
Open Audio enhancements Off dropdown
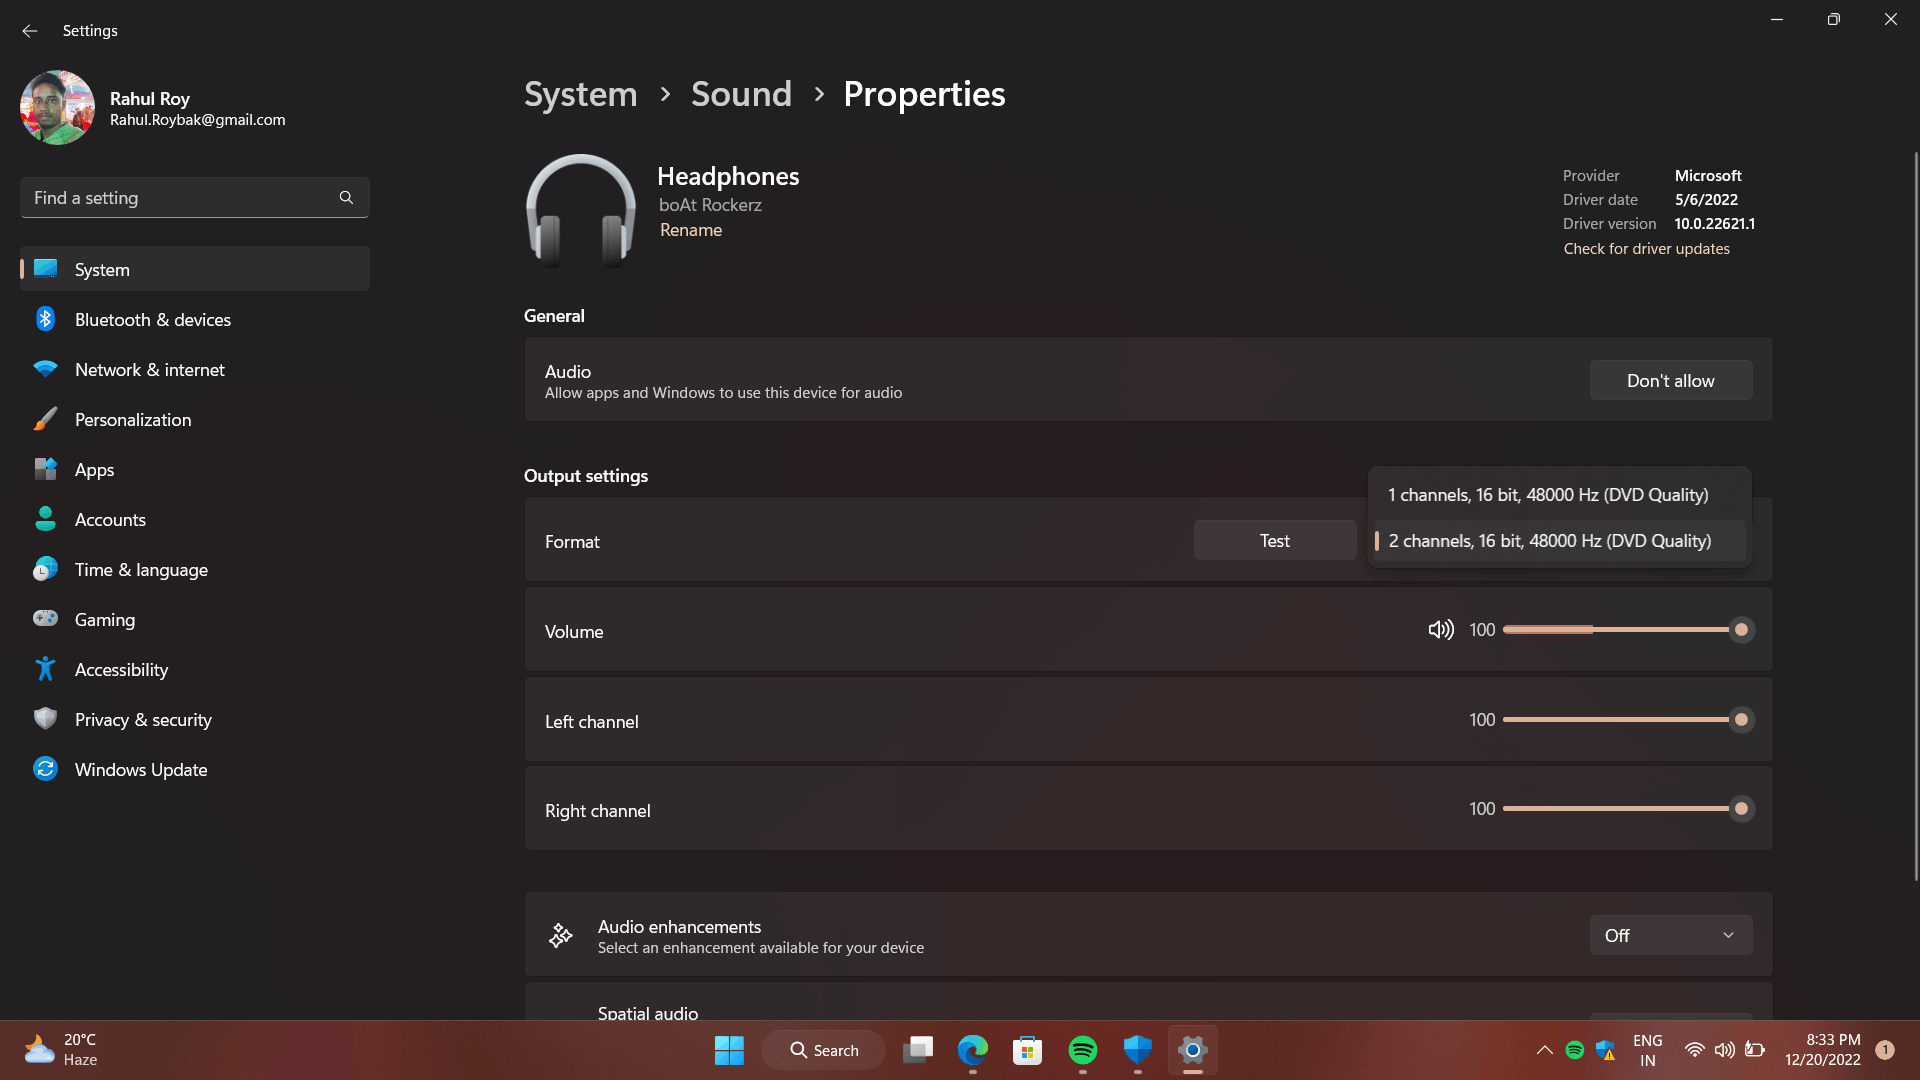[1670, 935]
